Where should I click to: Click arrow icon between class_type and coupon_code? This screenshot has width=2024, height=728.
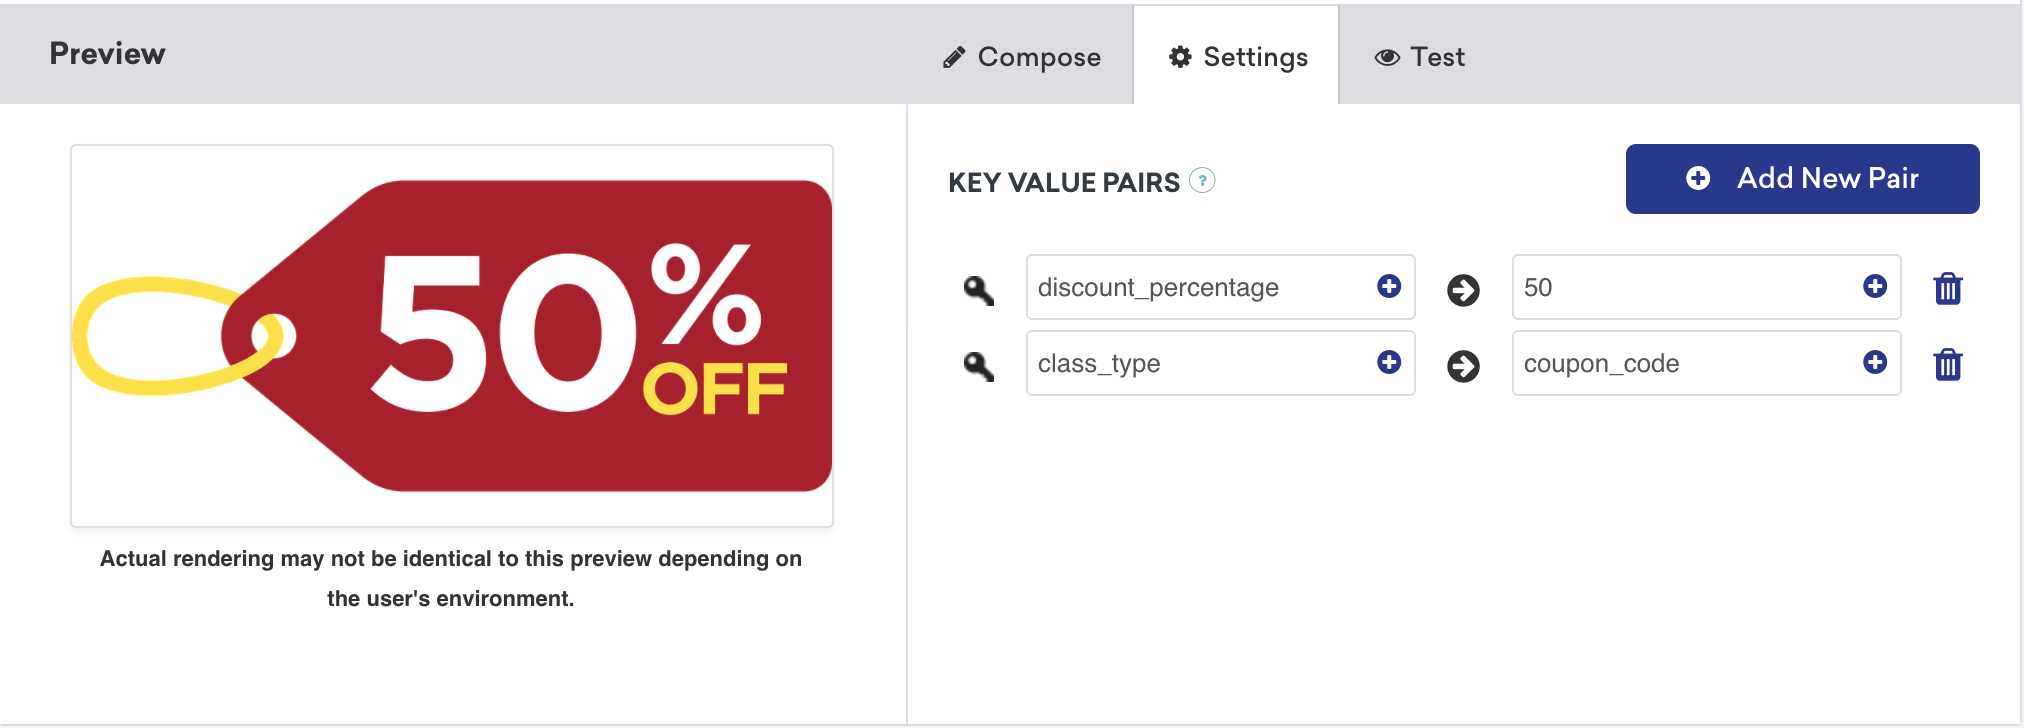click(x=1463, y=366)
